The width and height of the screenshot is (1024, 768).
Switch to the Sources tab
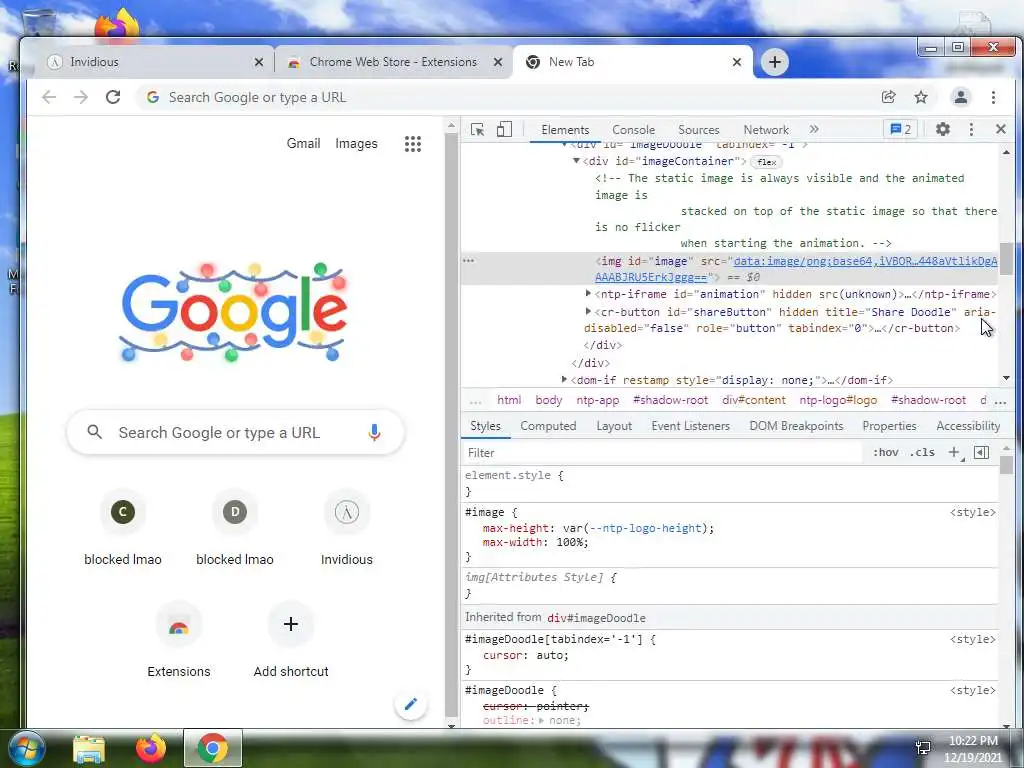pyautogui.click(x=698, y=130)
